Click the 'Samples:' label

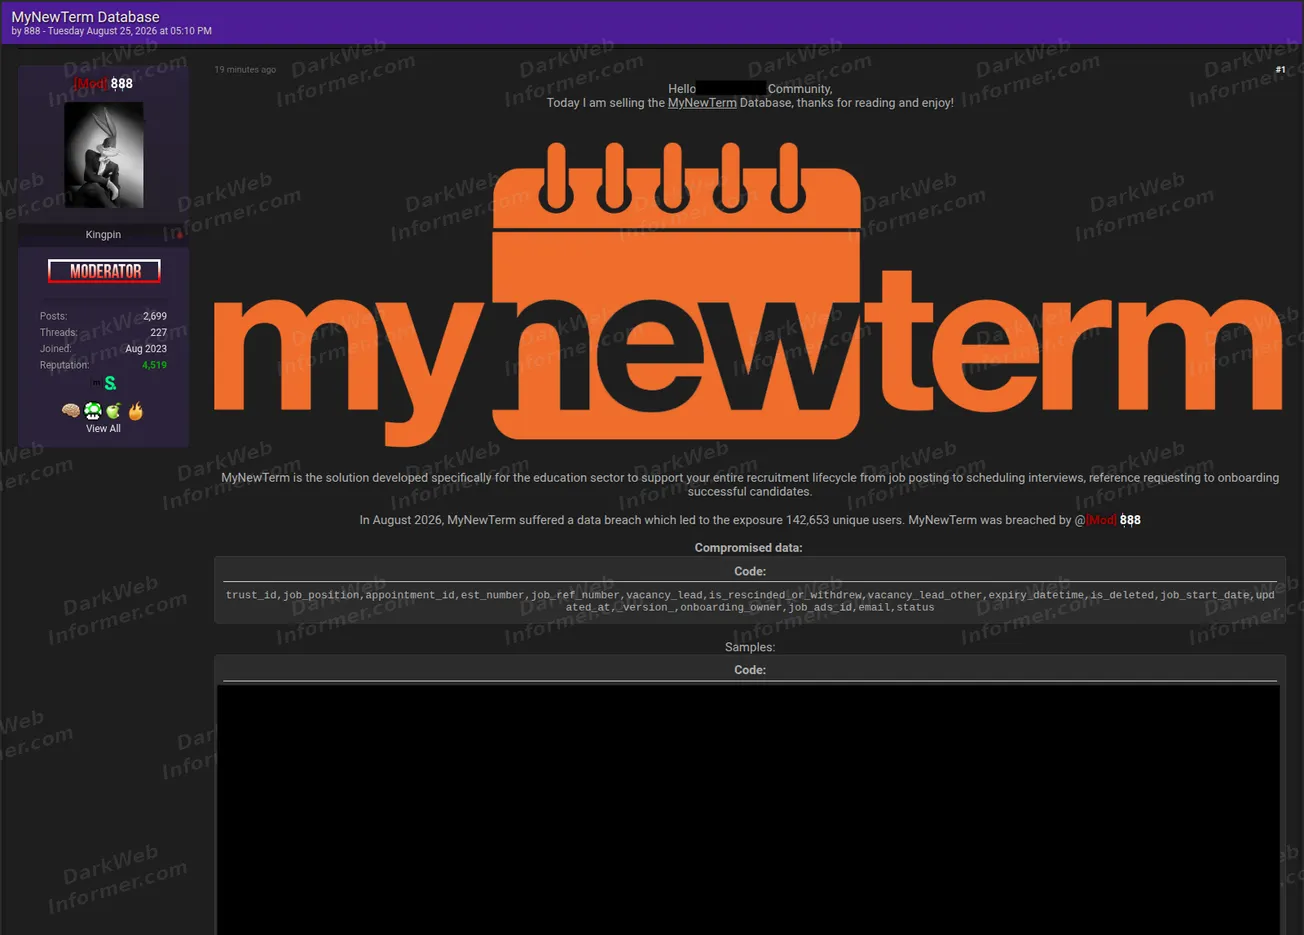coord(750,647)
